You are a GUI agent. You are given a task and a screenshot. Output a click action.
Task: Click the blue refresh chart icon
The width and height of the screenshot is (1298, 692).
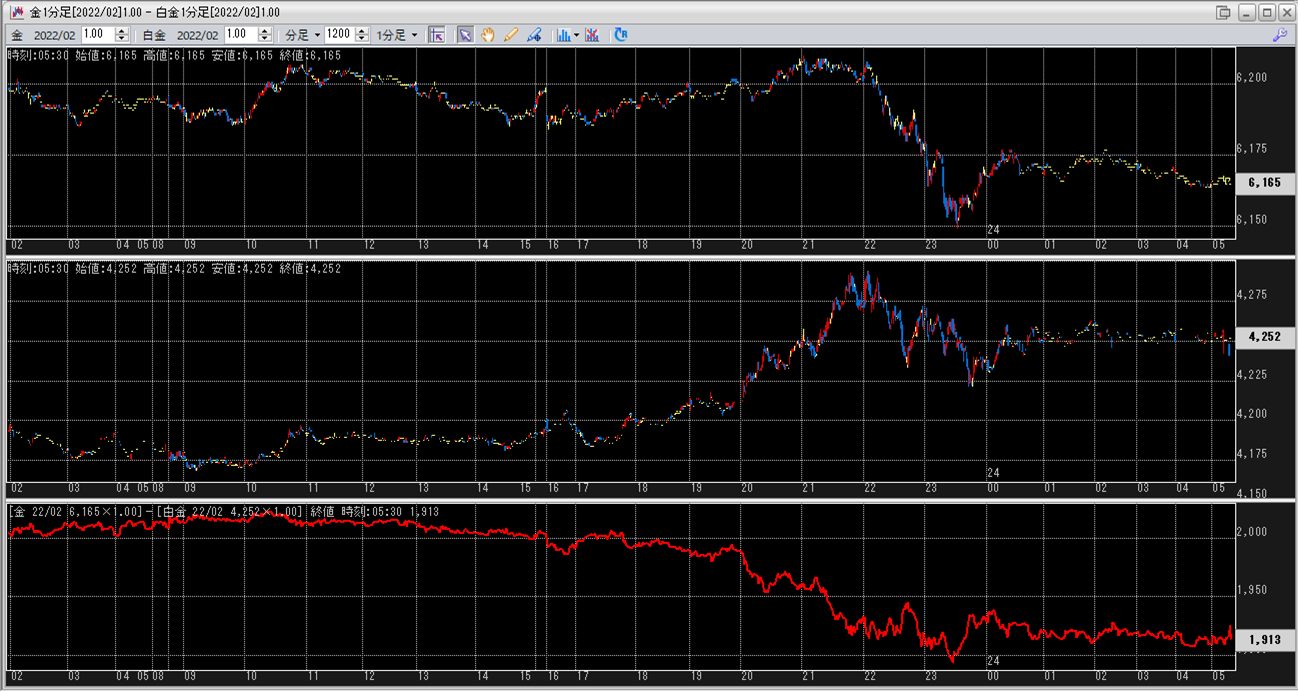click(x=621, y=35)
